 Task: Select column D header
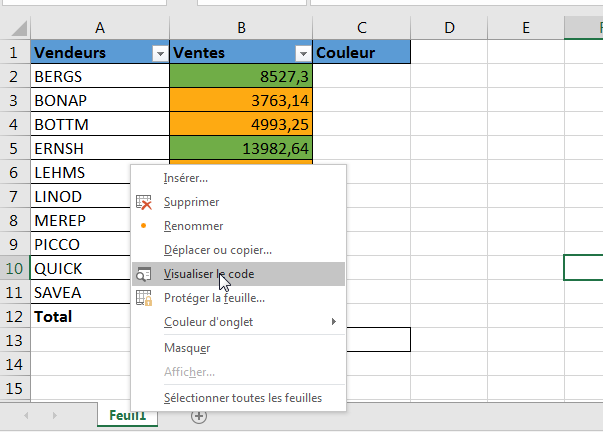click(x=449, y=28)
